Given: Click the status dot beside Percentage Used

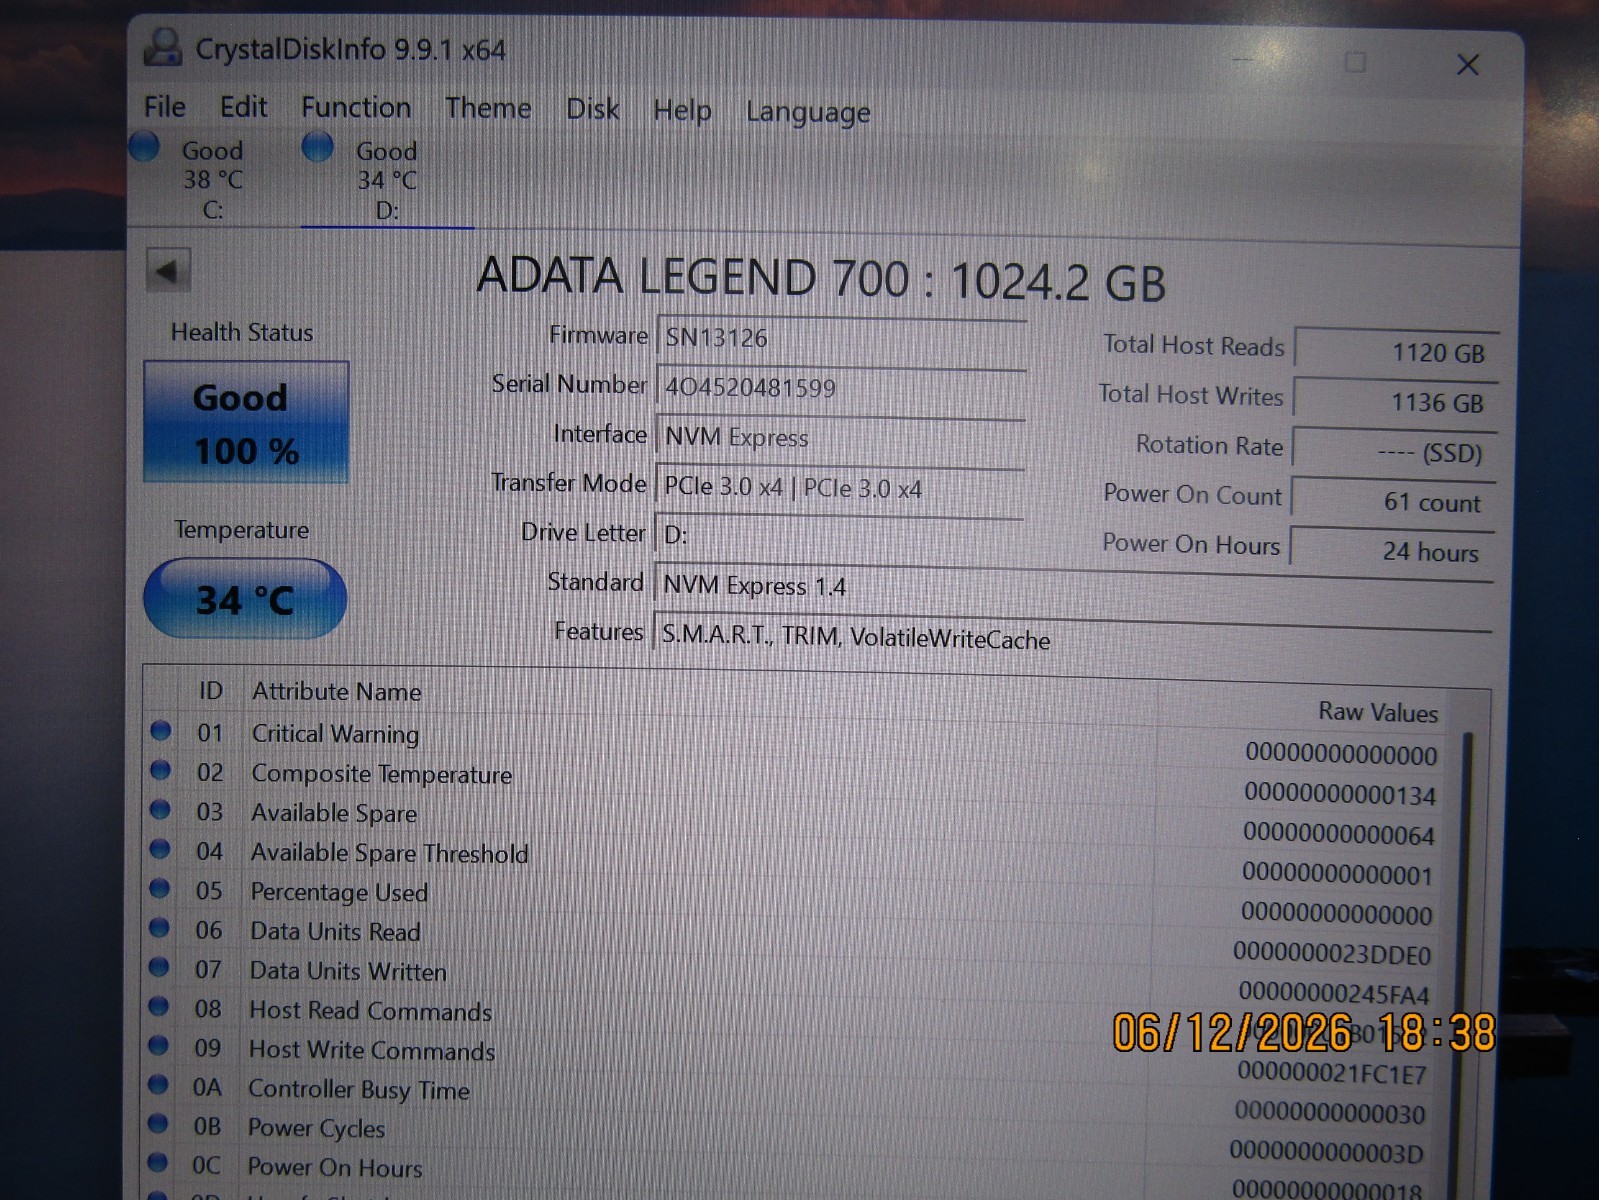Looking at the screenshot, I should [159, 888].
